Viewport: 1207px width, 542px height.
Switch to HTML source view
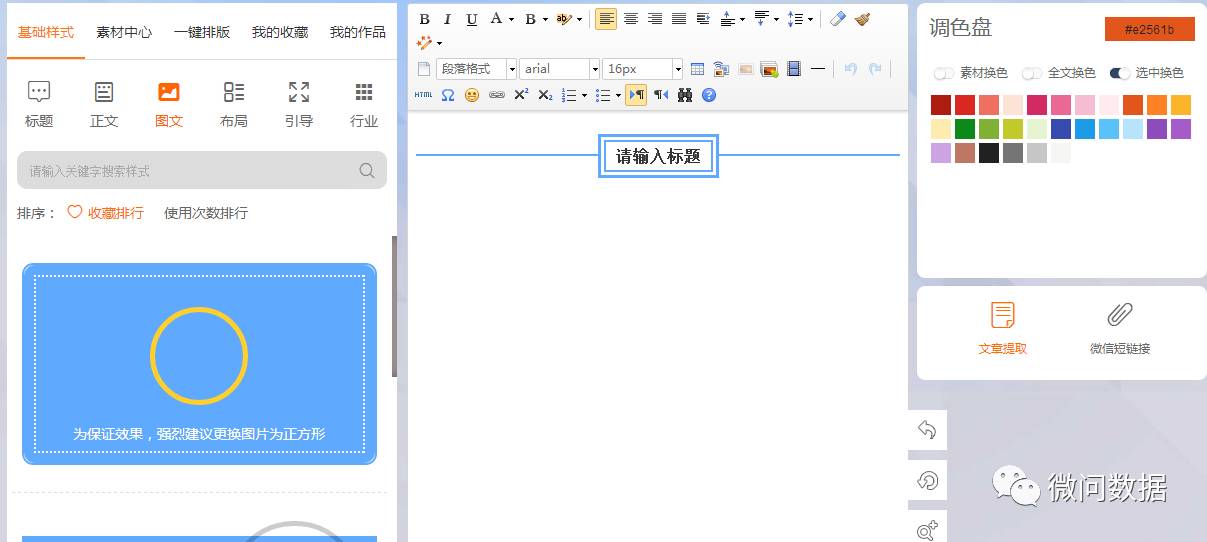click(423, 95)
